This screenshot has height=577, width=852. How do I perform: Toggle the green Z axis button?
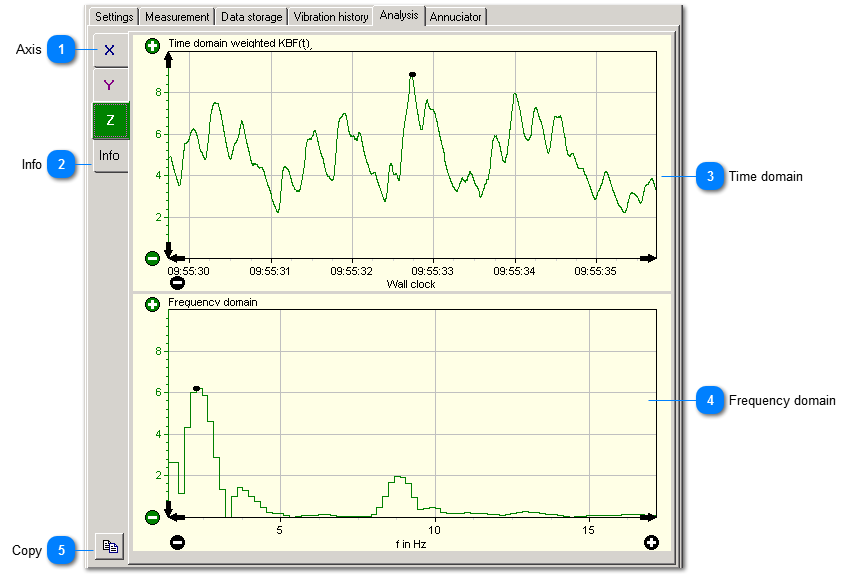click(110, 120)
